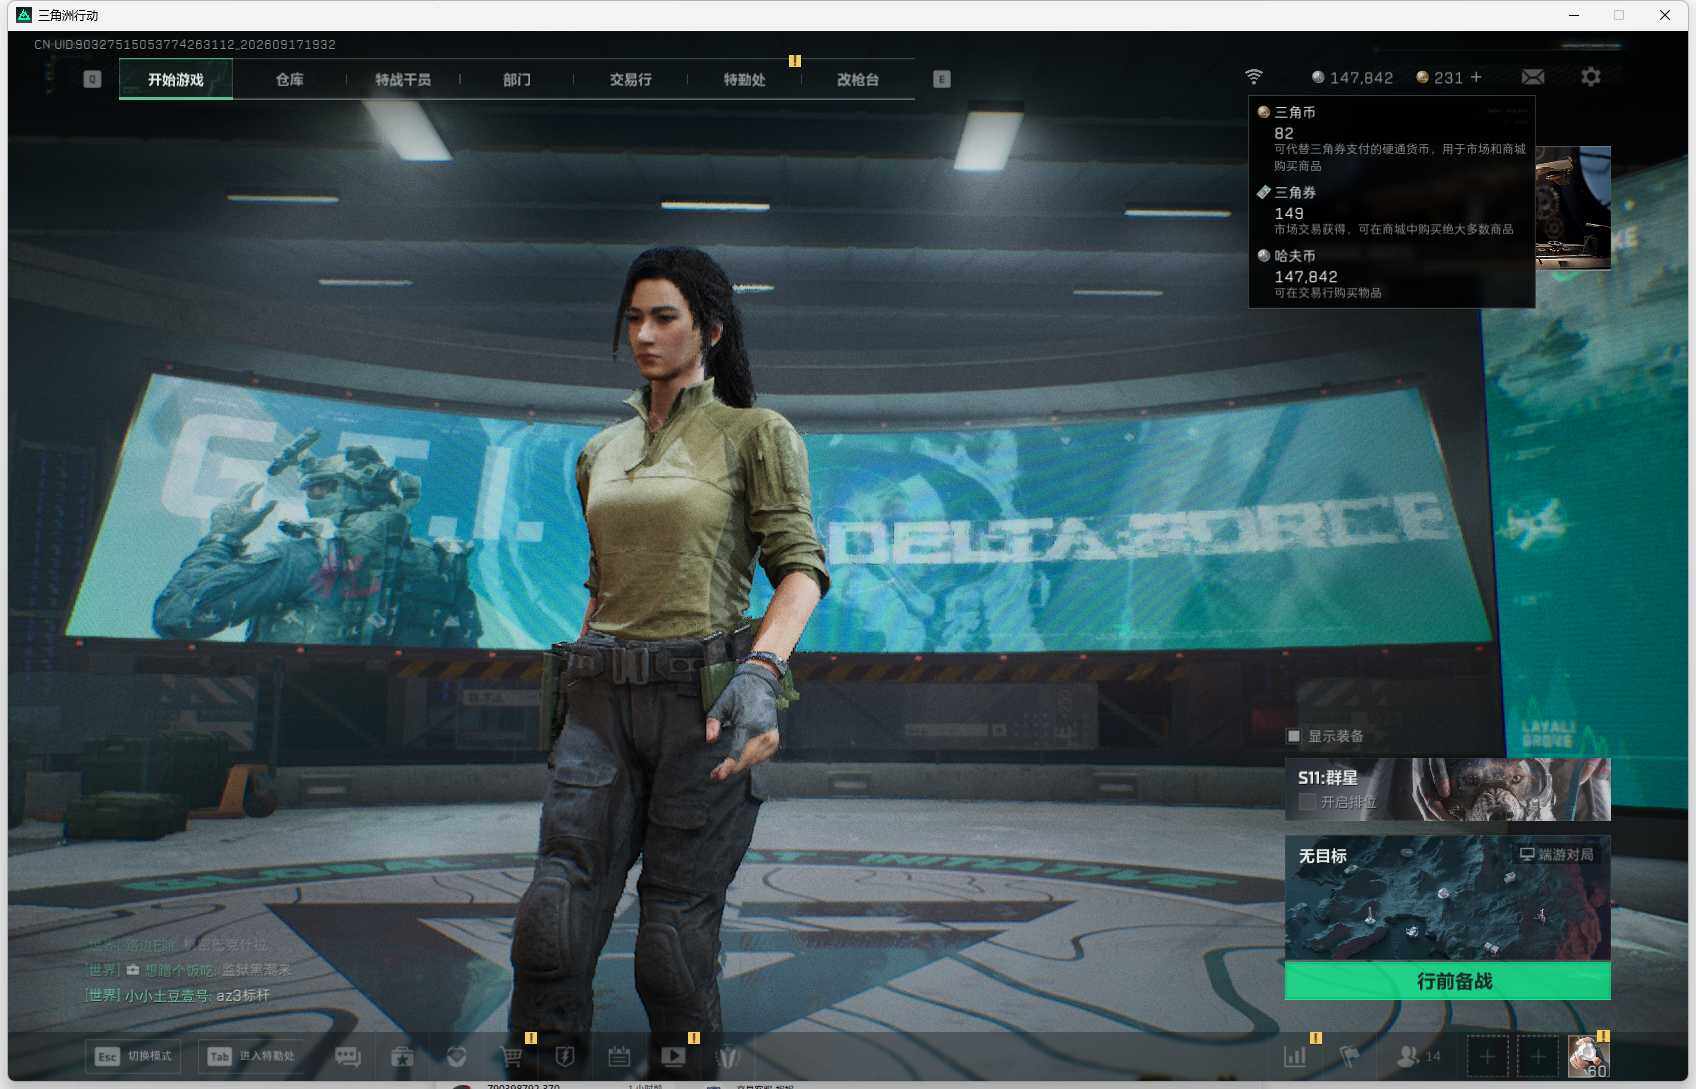
Task: Open the calendar events icon
Action: (x=619, y=1056)
